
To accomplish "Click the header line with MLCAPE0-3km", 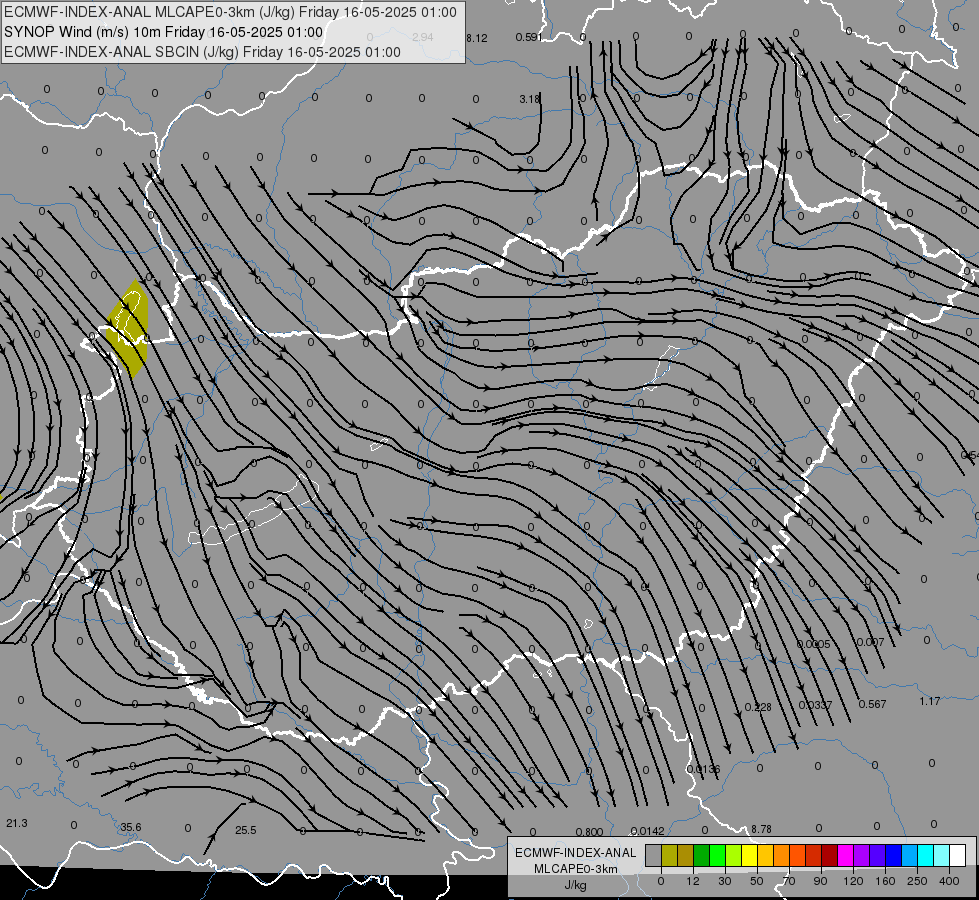I will (x=230, y=12).
